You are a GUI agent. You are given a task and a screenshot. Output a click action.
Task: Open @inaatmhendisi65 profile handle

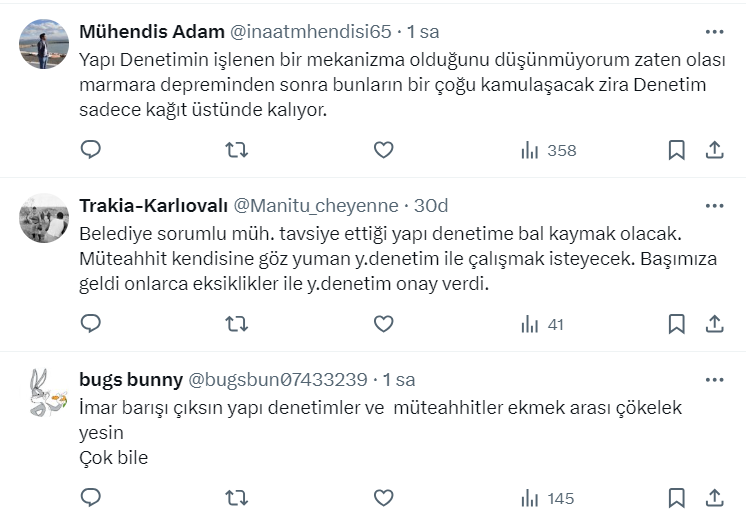pos(314,32)
